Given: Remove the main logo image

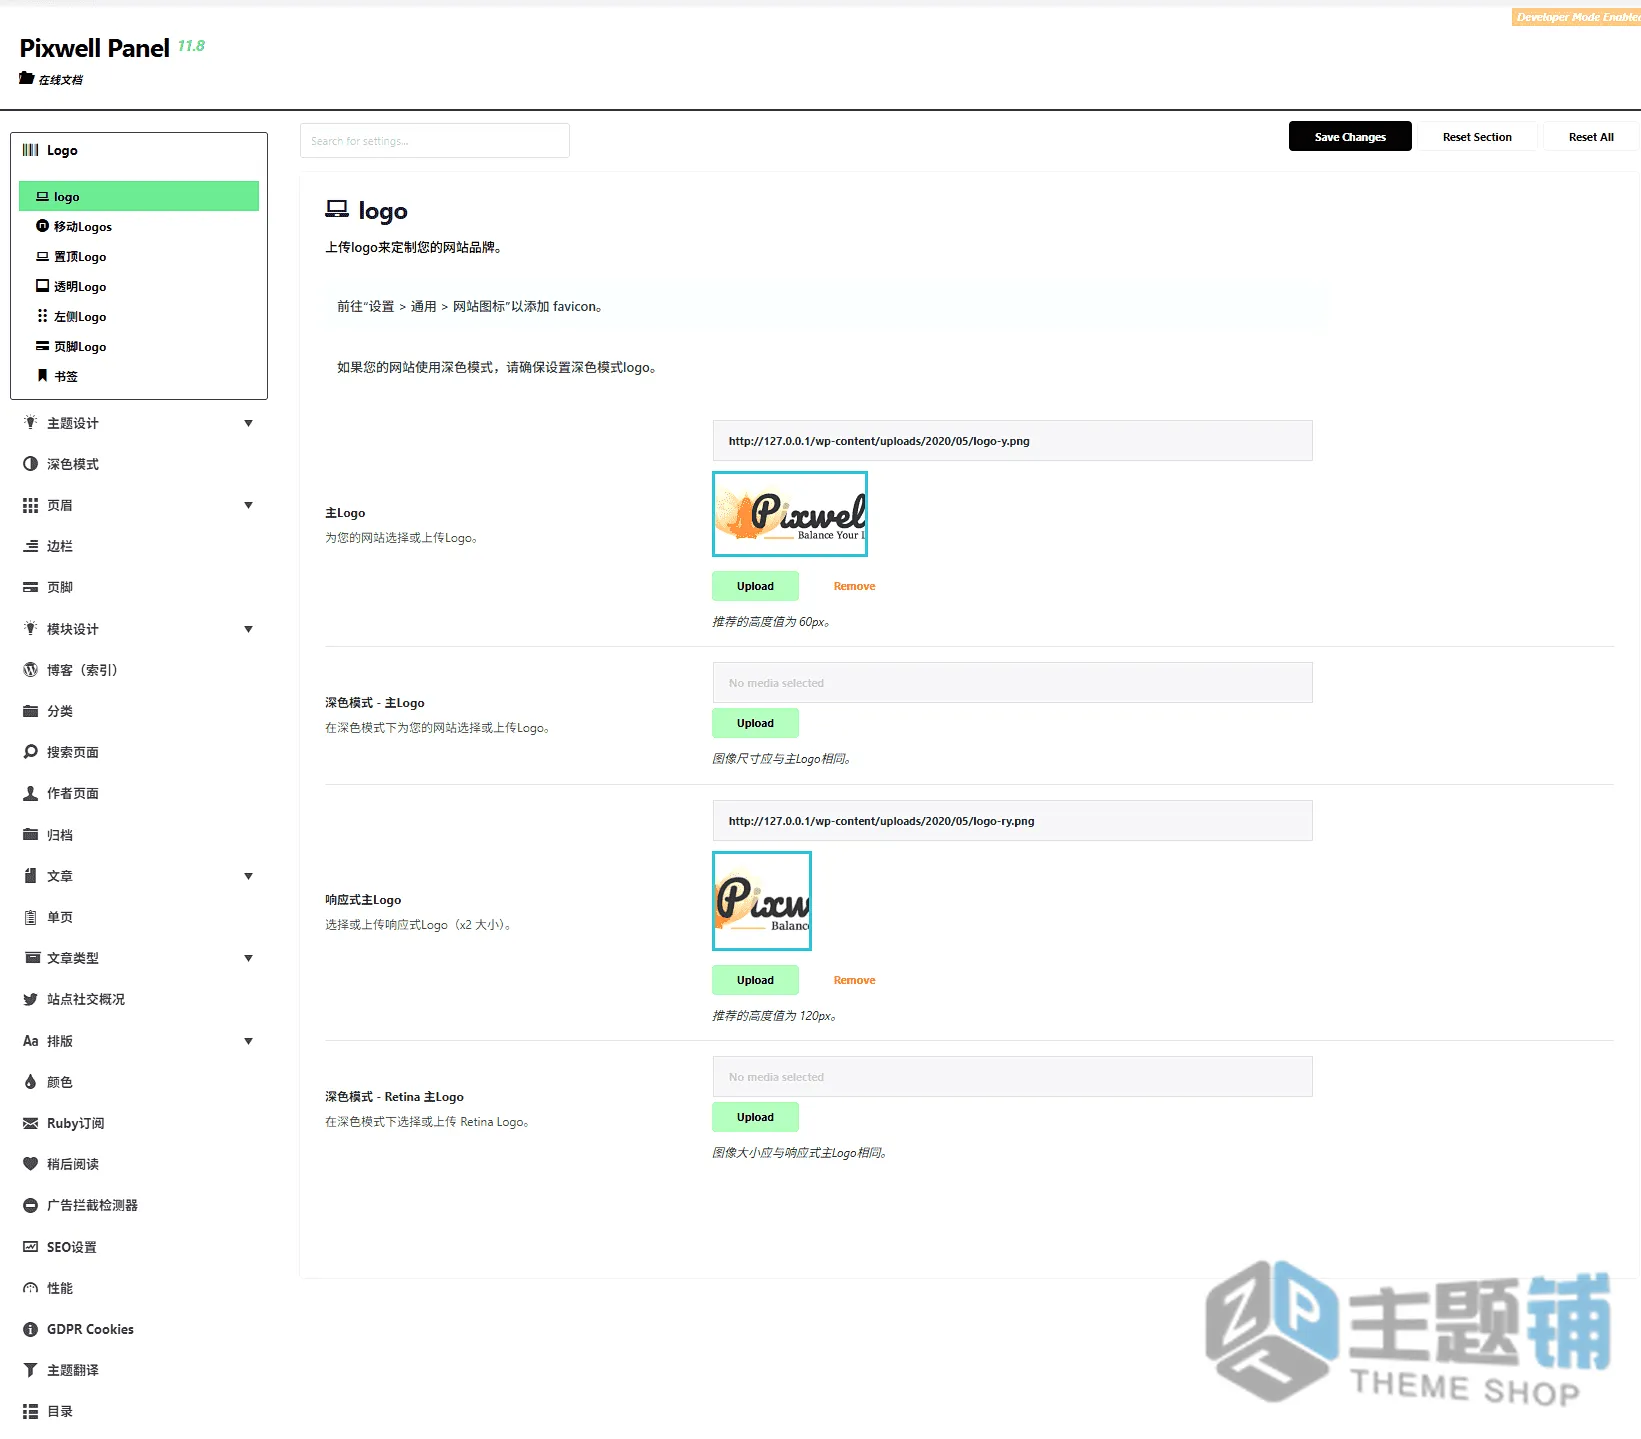Looking at the screenshot, I should click(854, 586).
